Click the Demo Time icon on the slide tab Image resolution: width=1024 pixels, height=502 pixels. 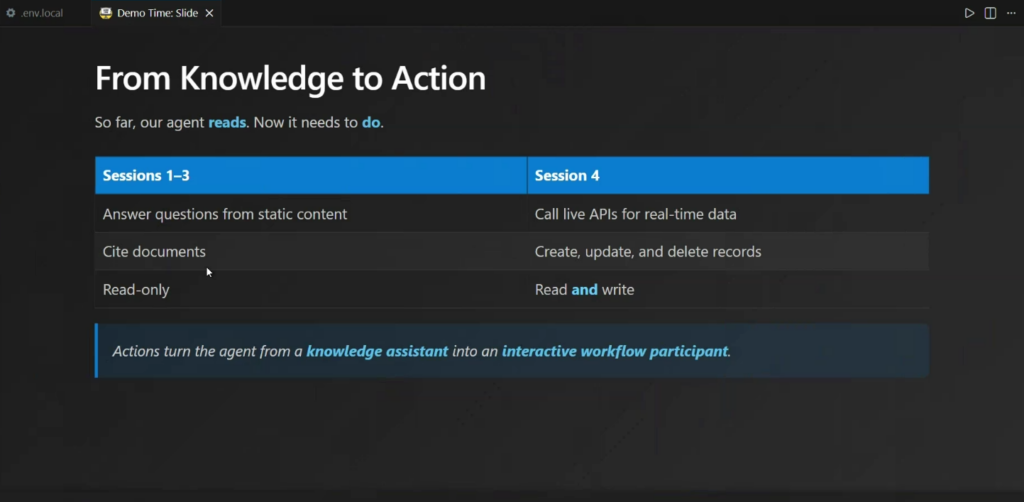click(105, 13)
